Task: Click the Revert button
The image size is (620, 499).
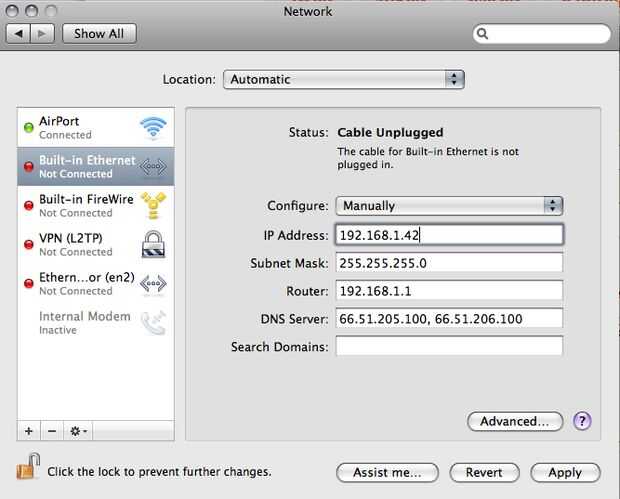Action: pos(484,472)
